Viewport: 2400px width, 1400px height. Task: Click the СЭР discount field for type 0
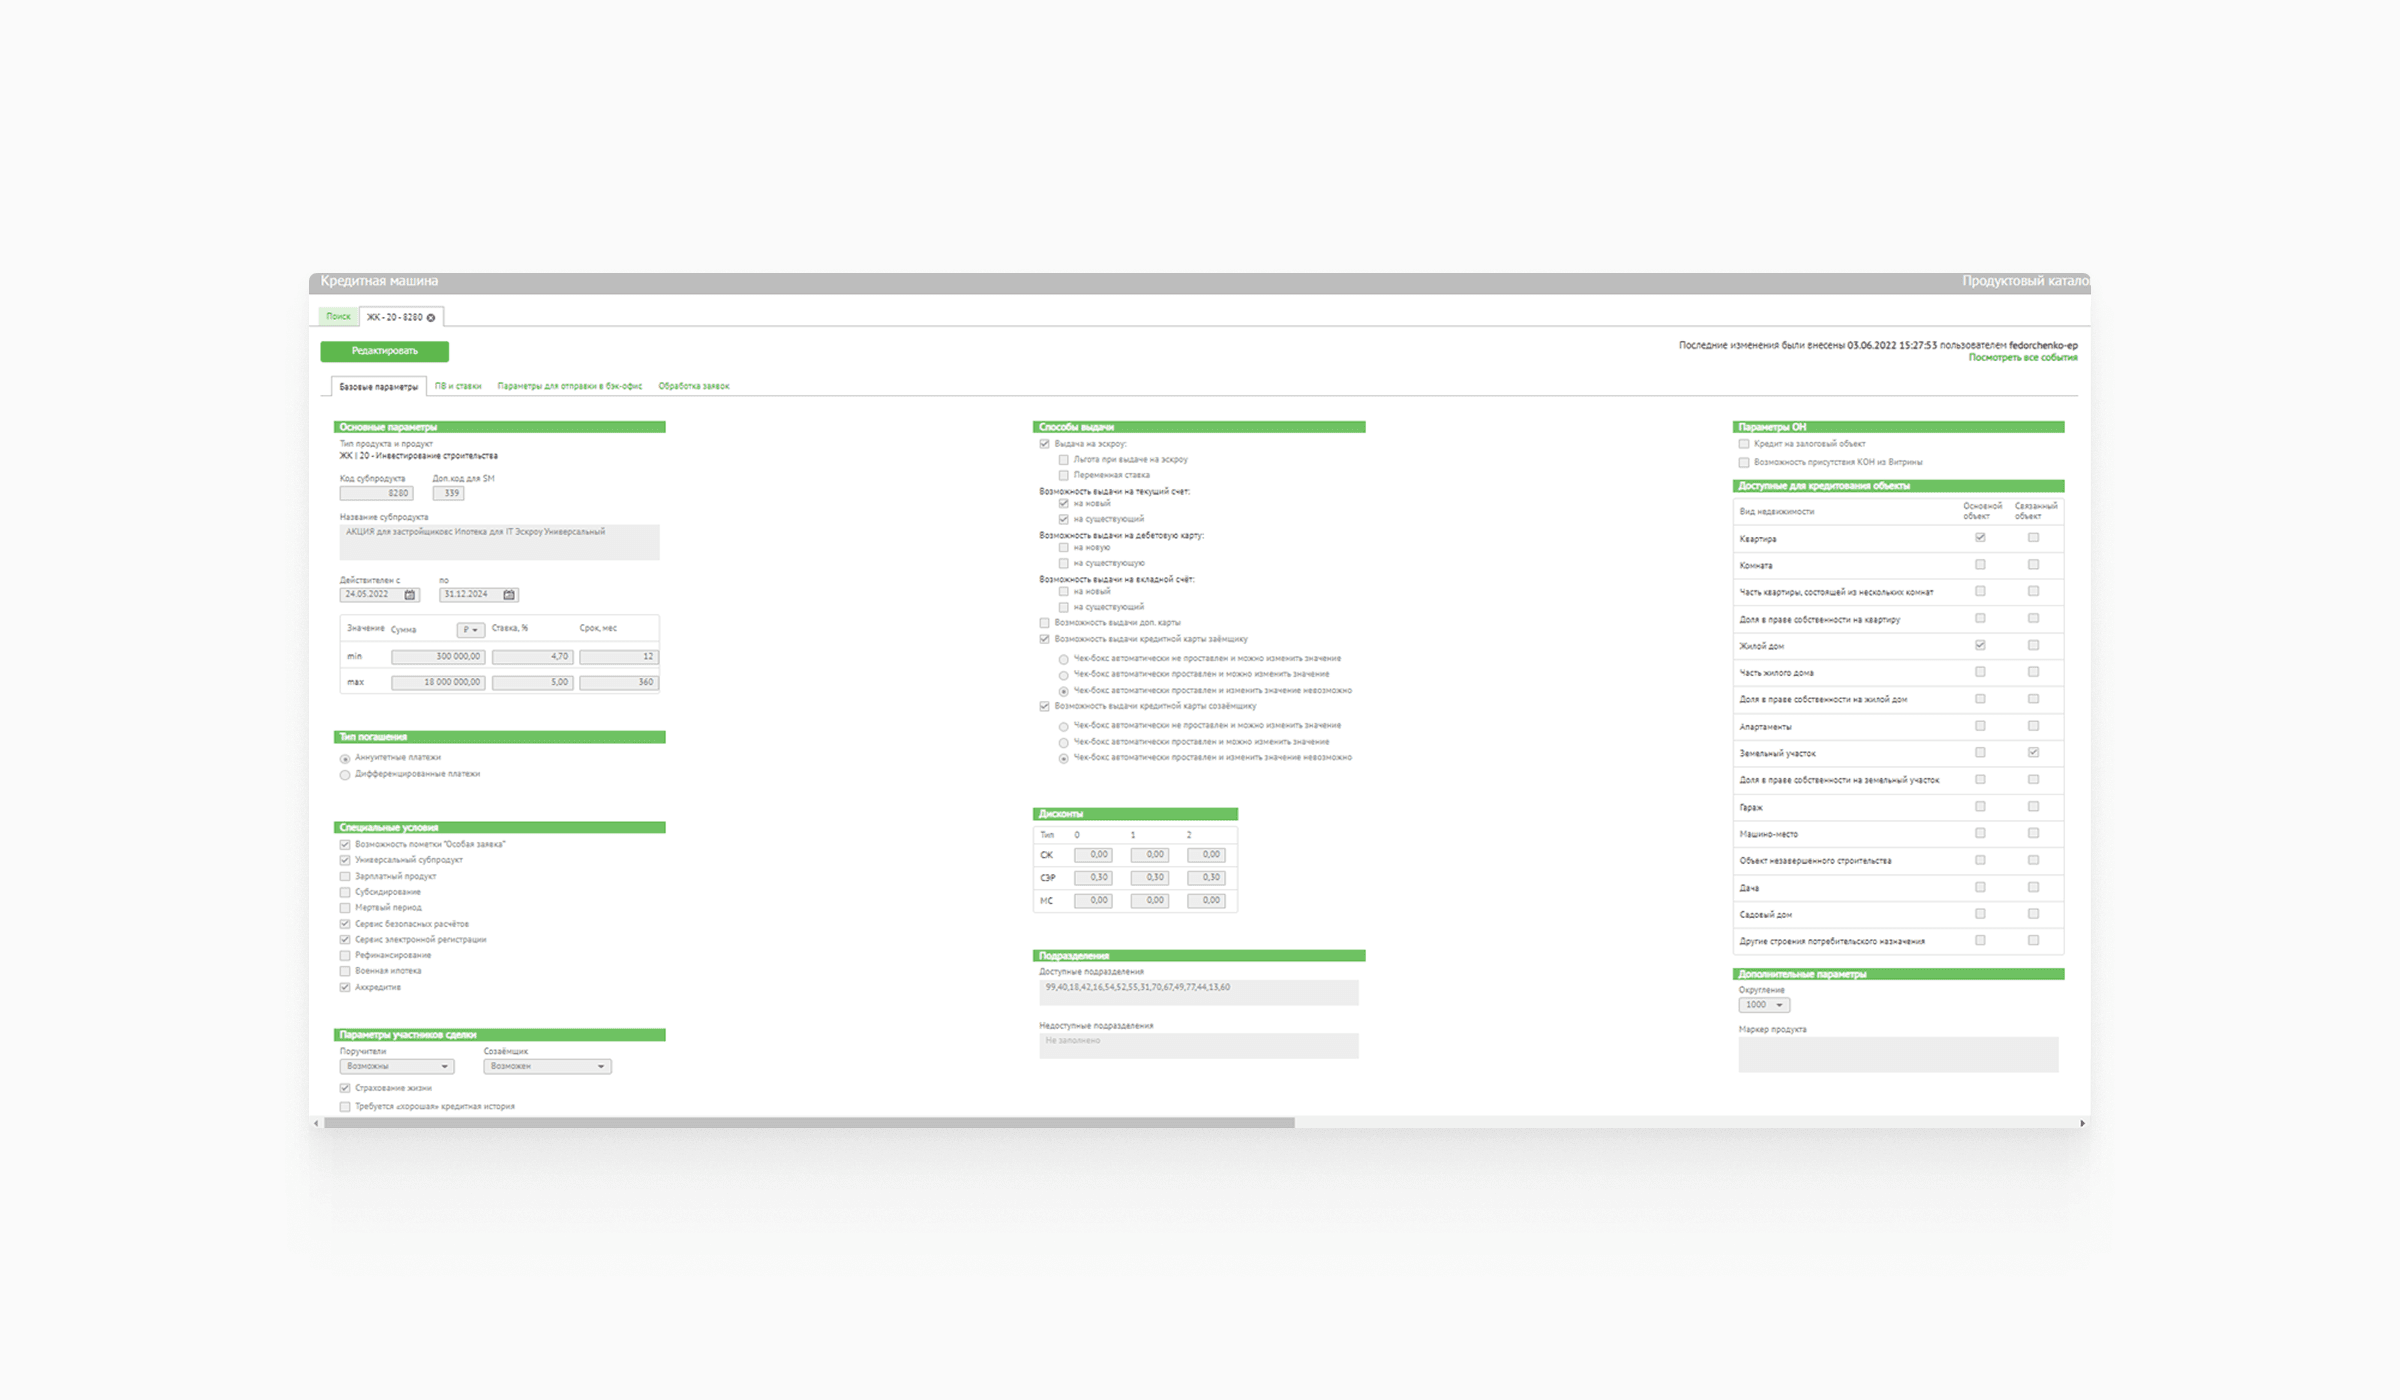1093,878
